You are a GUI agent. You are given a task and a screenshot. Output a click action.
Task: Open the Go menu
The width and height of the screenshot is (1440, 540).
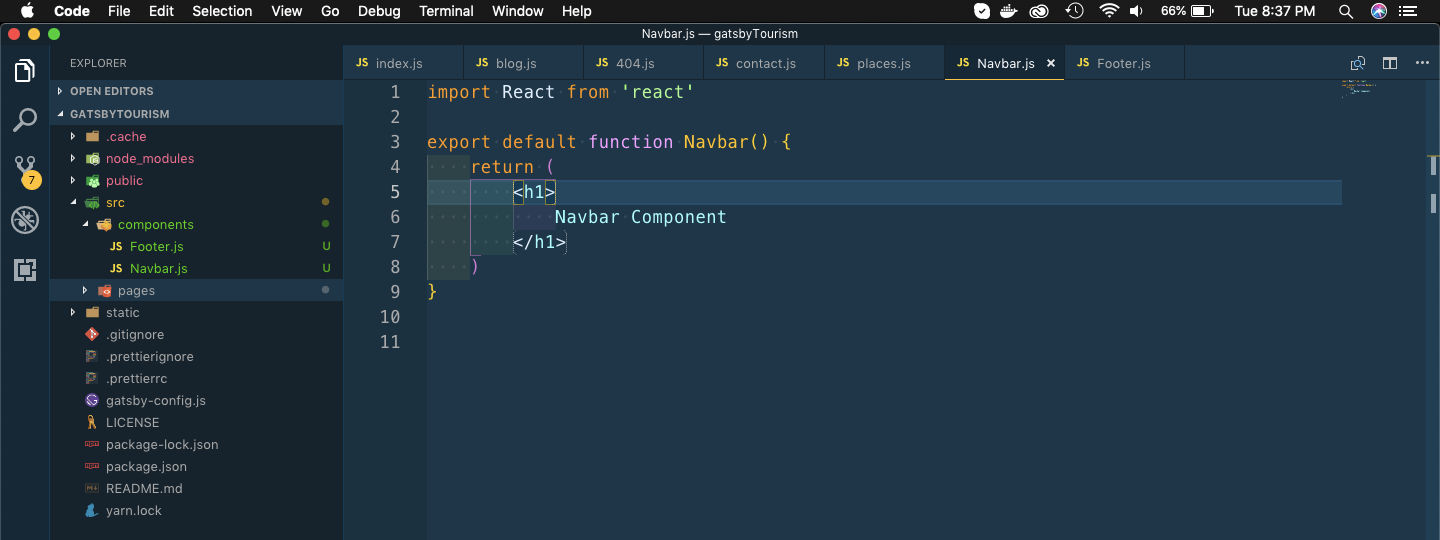[x=330, y=11]
